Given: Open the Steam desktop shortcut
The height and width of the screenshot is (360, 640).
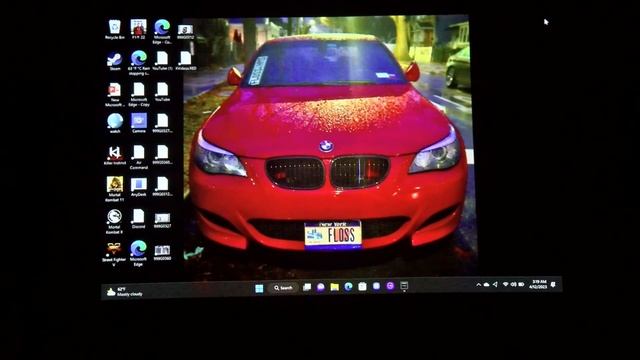Looking at the screenshot, I should point(115,61).
